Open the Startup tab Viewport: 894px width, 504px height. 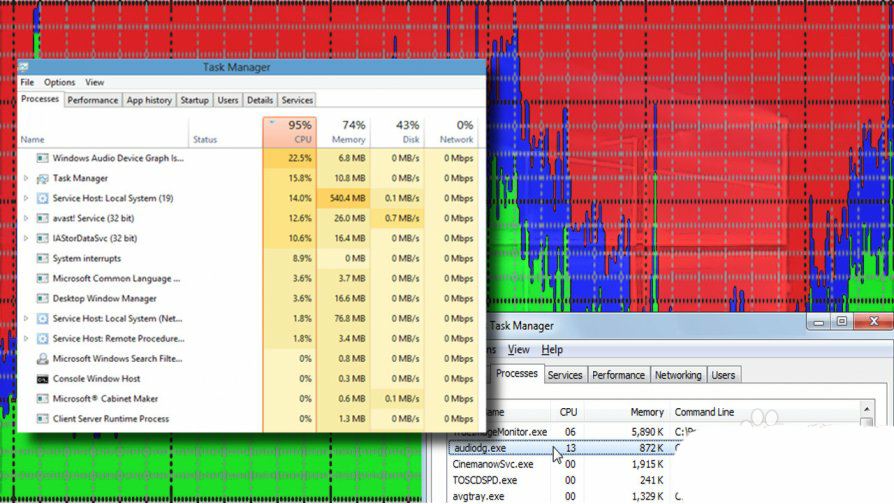pyautogui.click(x=194, y=100)
